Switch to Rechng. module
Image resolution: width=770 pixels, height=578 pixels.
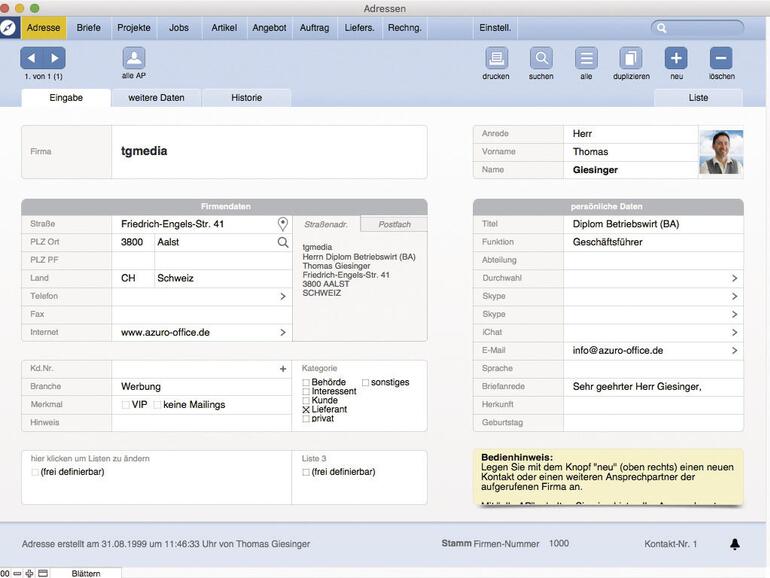(405, 28)
